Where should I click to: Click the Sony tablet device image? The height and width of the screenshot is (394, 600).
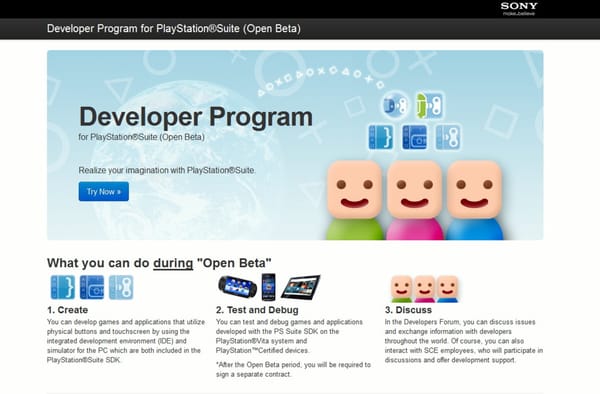(x=301, y=287)
